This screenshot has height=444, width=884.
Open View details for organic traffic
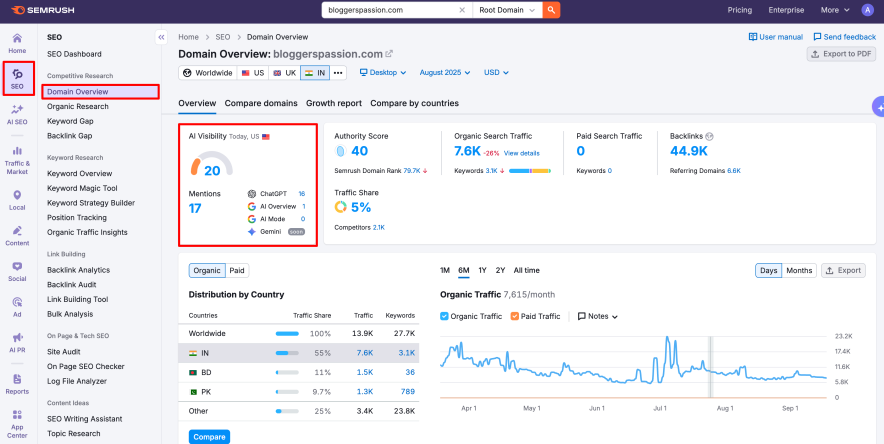click(521, 153)
